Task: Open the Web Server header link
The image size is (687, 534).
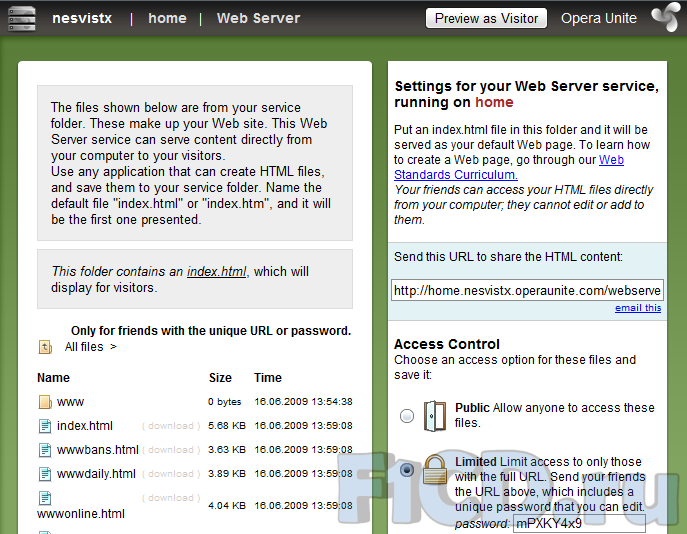Action: pos(259,18)
